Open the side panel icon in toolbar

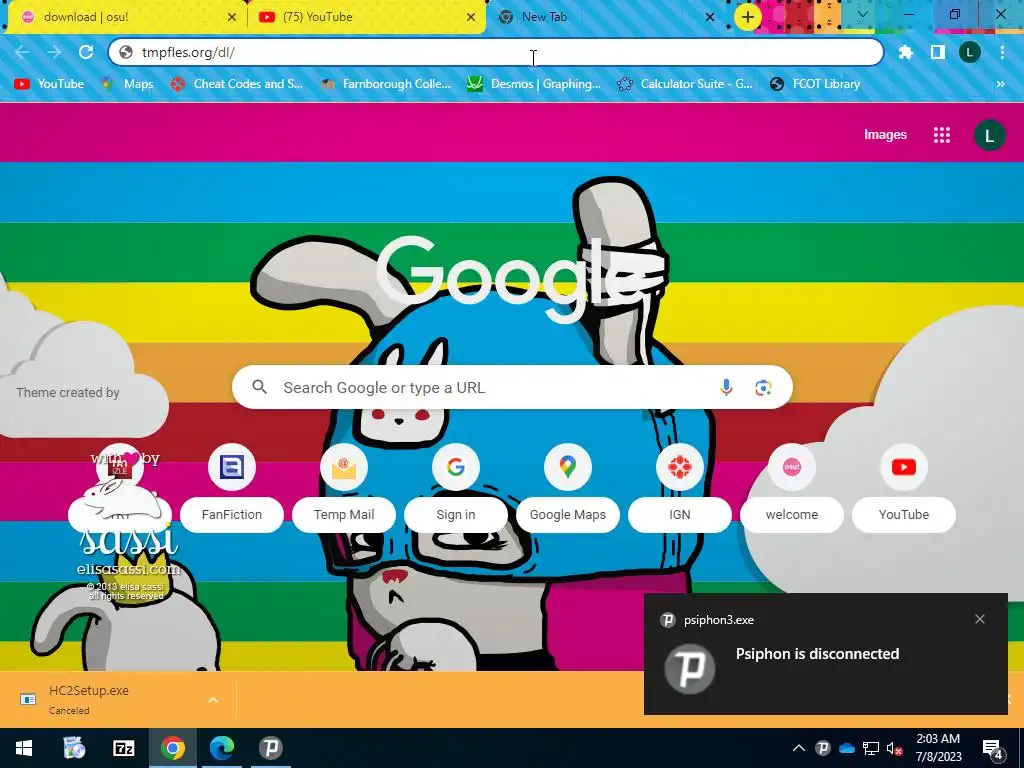[x=937, y=52]
